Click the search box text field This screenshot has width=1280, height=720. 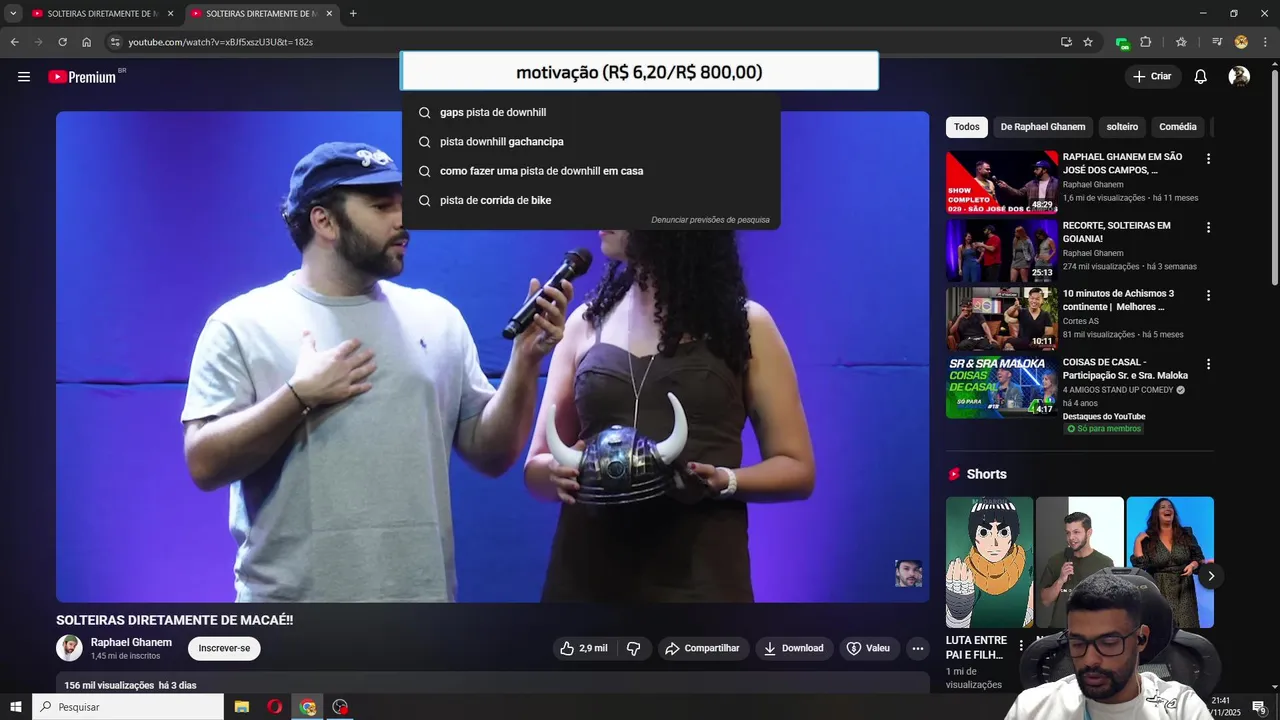coord(639,72)
